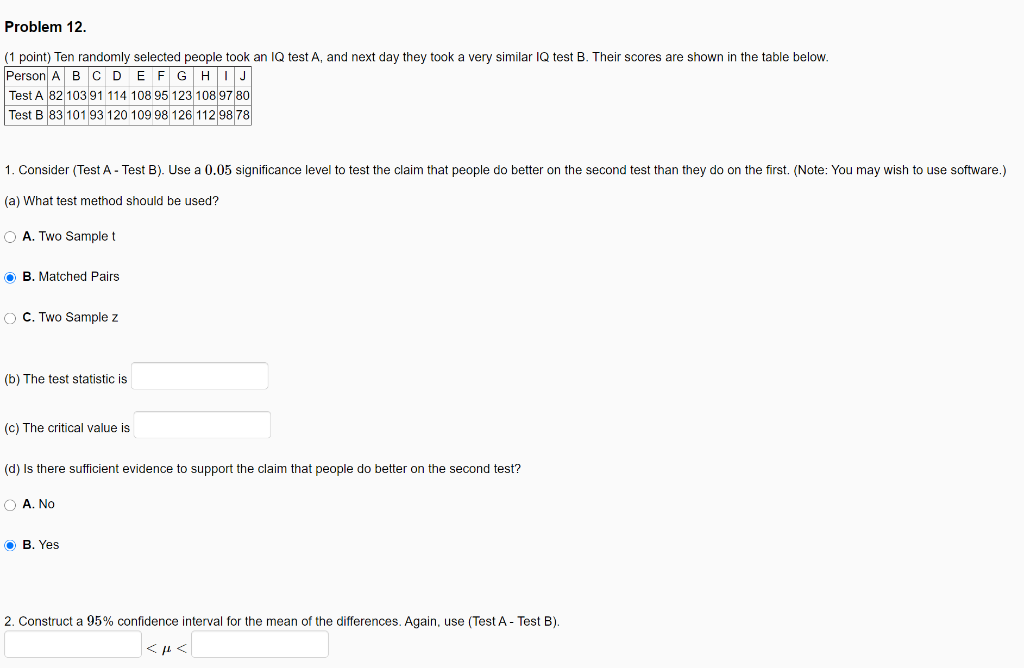Select the "B. Matched Pairs" radio button
The height and width of the screenshot is (668, 1024).
point(10,276)
